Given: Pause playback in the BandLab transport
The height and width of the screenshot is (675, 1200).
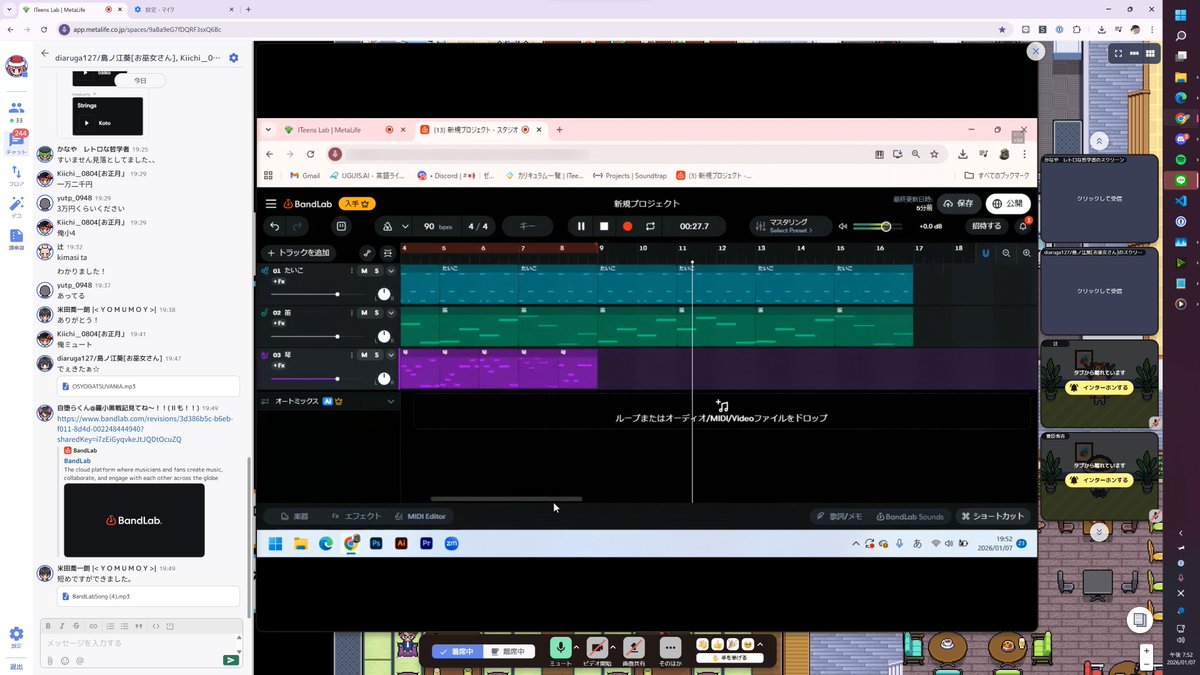Looking at the screenshot, I should [580, 226].
